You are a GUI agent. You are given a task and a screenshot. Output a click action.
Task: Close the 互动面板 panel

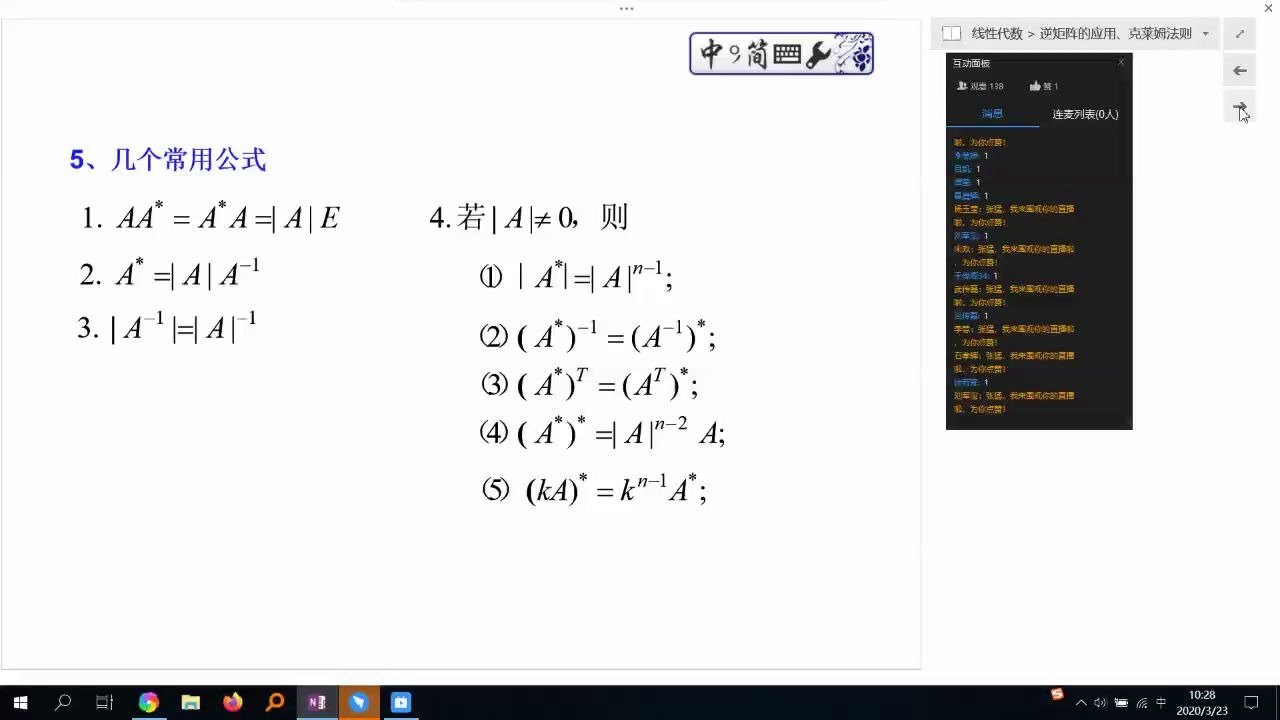click(1121, 62)
